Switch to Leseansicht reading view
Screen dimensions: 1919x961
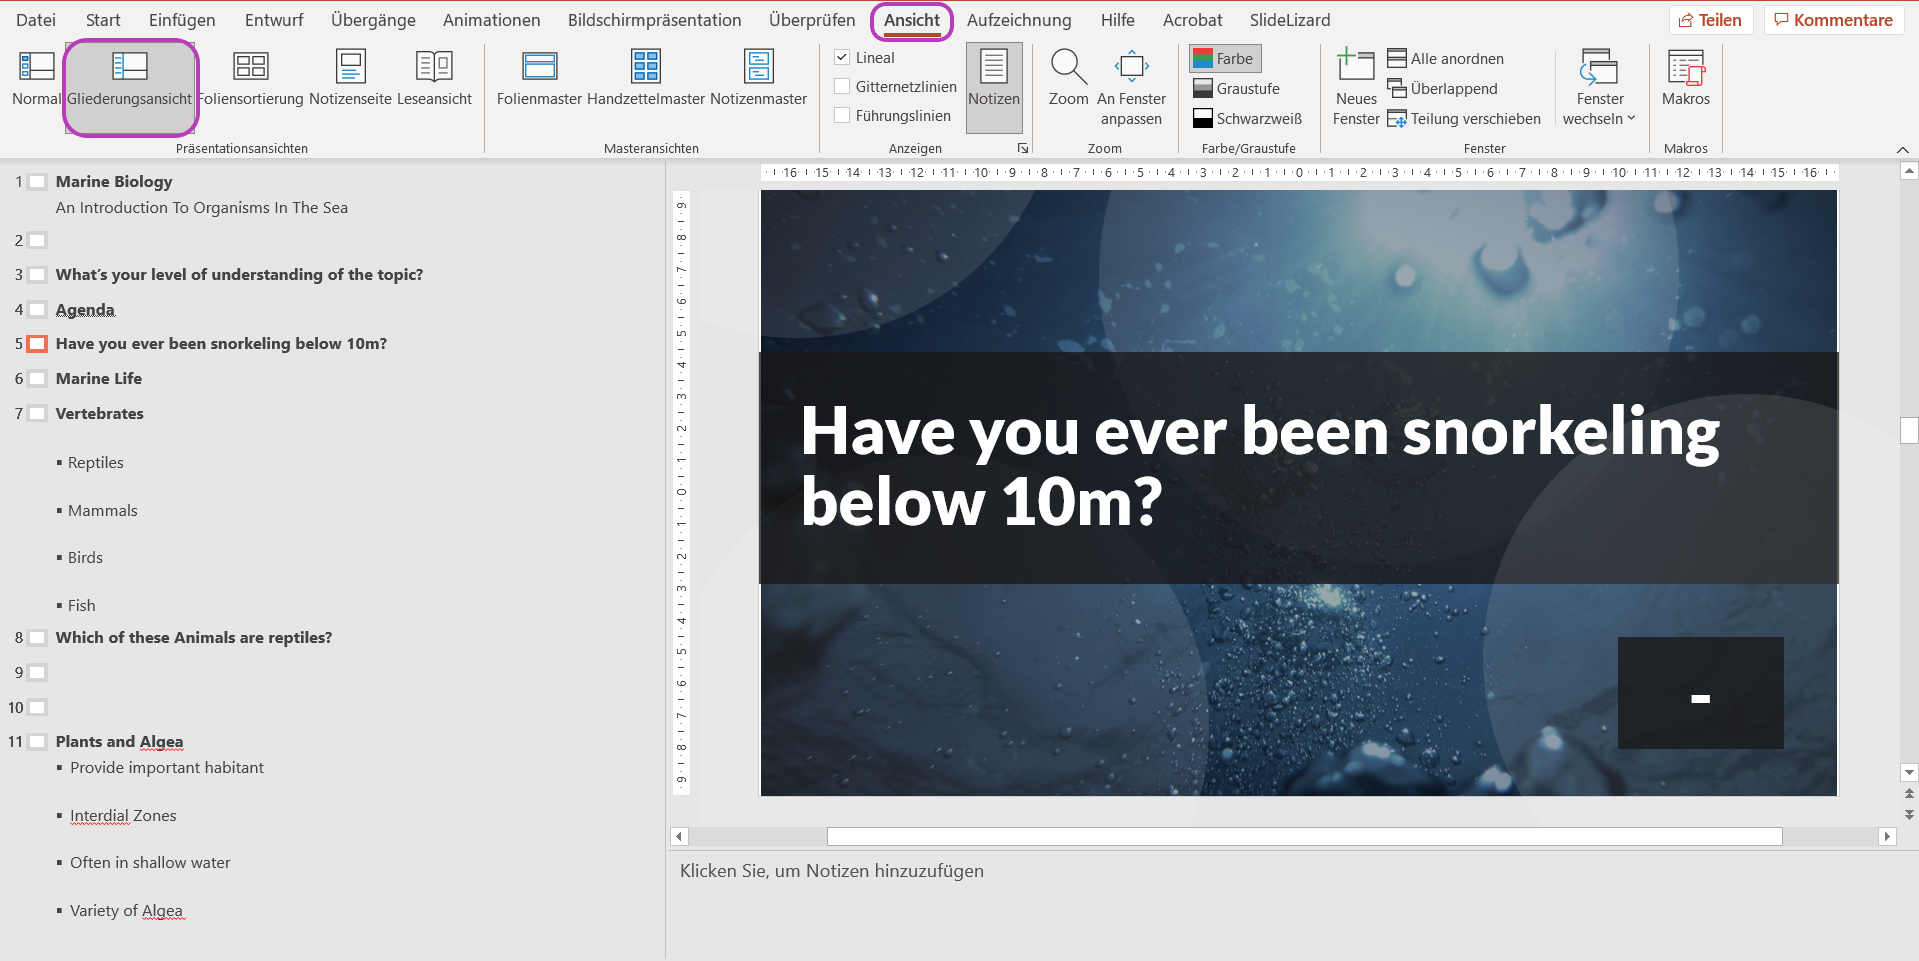pos(434,78)
